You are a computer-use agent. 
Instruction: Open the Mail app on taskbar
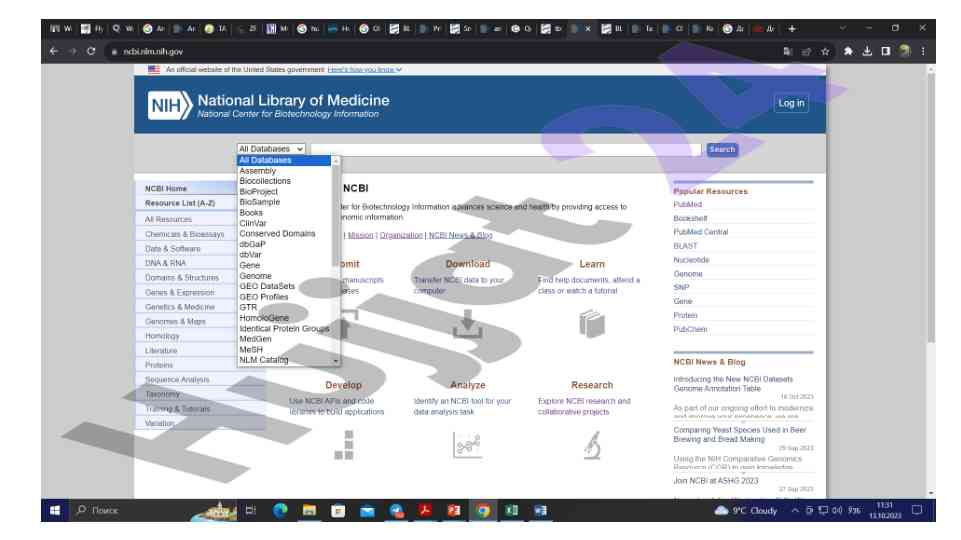coord(367,510)
